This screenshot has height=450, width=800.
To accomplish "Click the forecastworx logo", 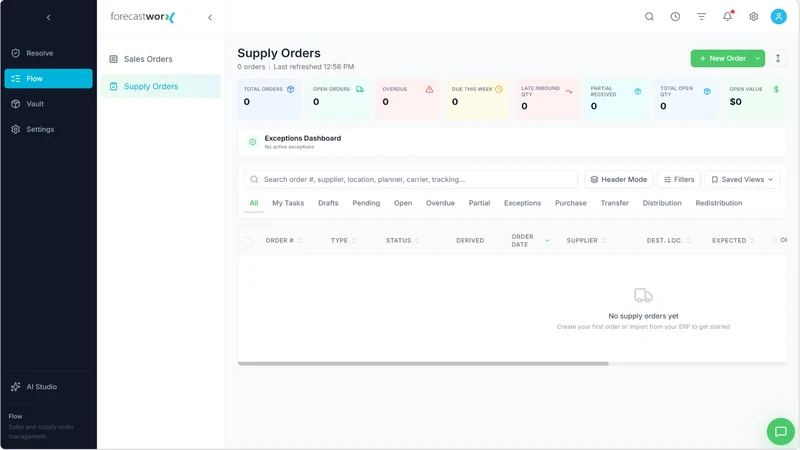I will pos(143,17).
